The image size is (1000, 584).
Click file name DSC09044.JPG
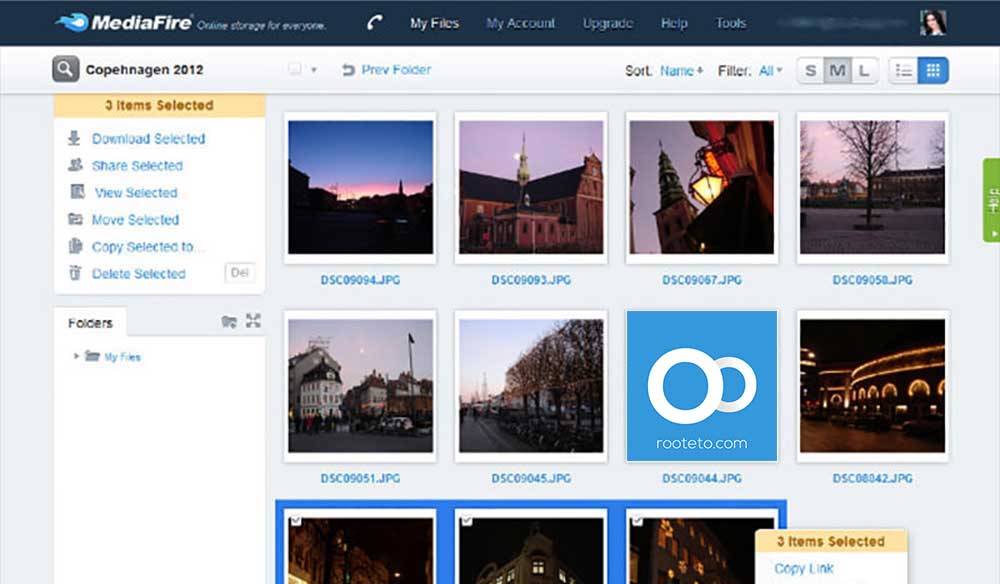(x=702, y=478)
